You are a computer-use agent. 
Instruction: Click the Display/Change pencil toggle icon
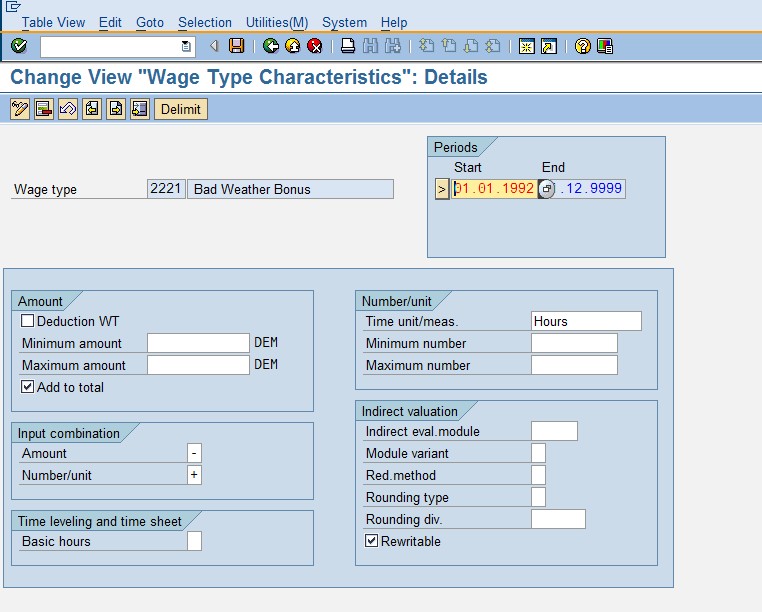[20, 109]
